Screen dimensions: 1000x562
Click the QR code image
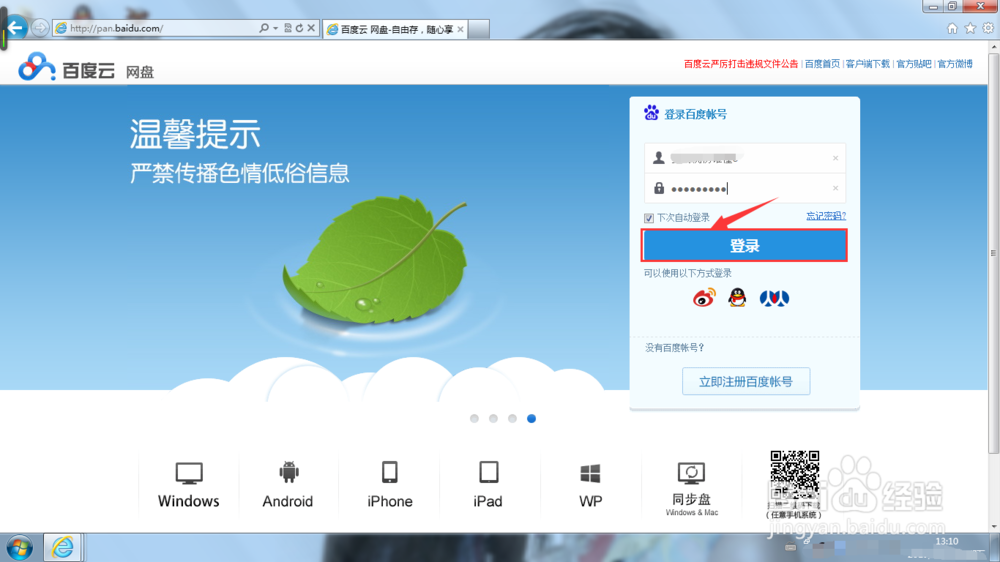794,476
